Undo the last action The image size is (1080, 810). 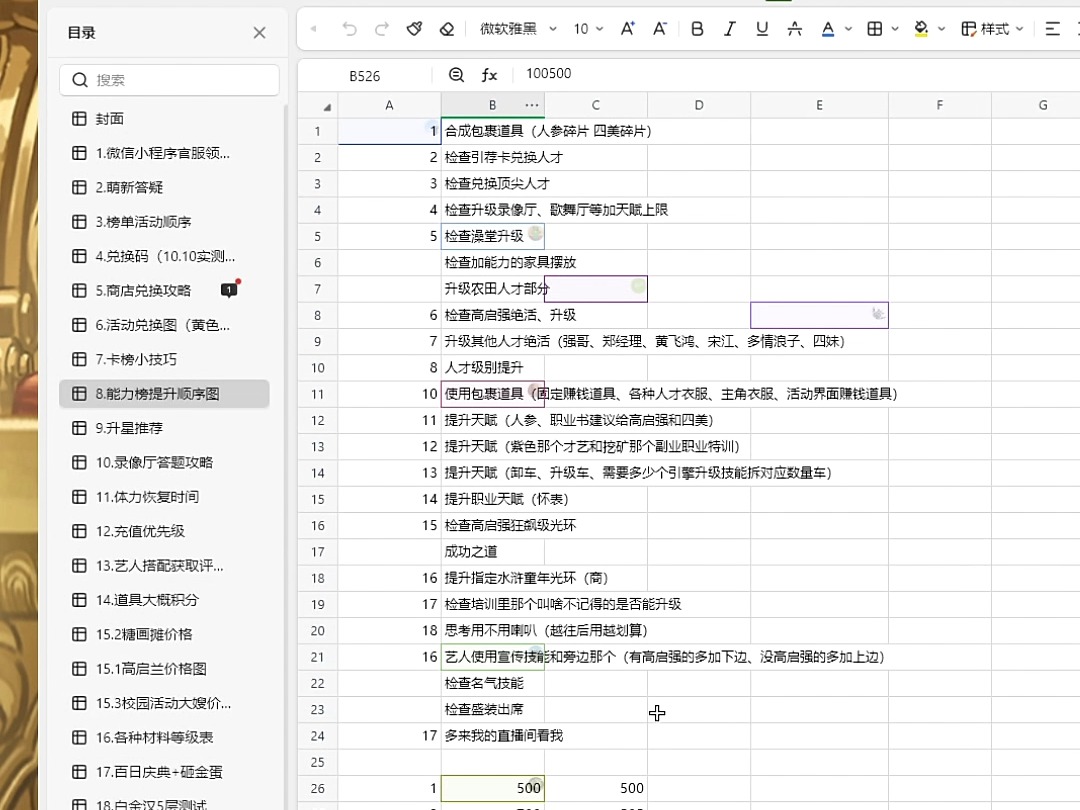click(349, 29)
